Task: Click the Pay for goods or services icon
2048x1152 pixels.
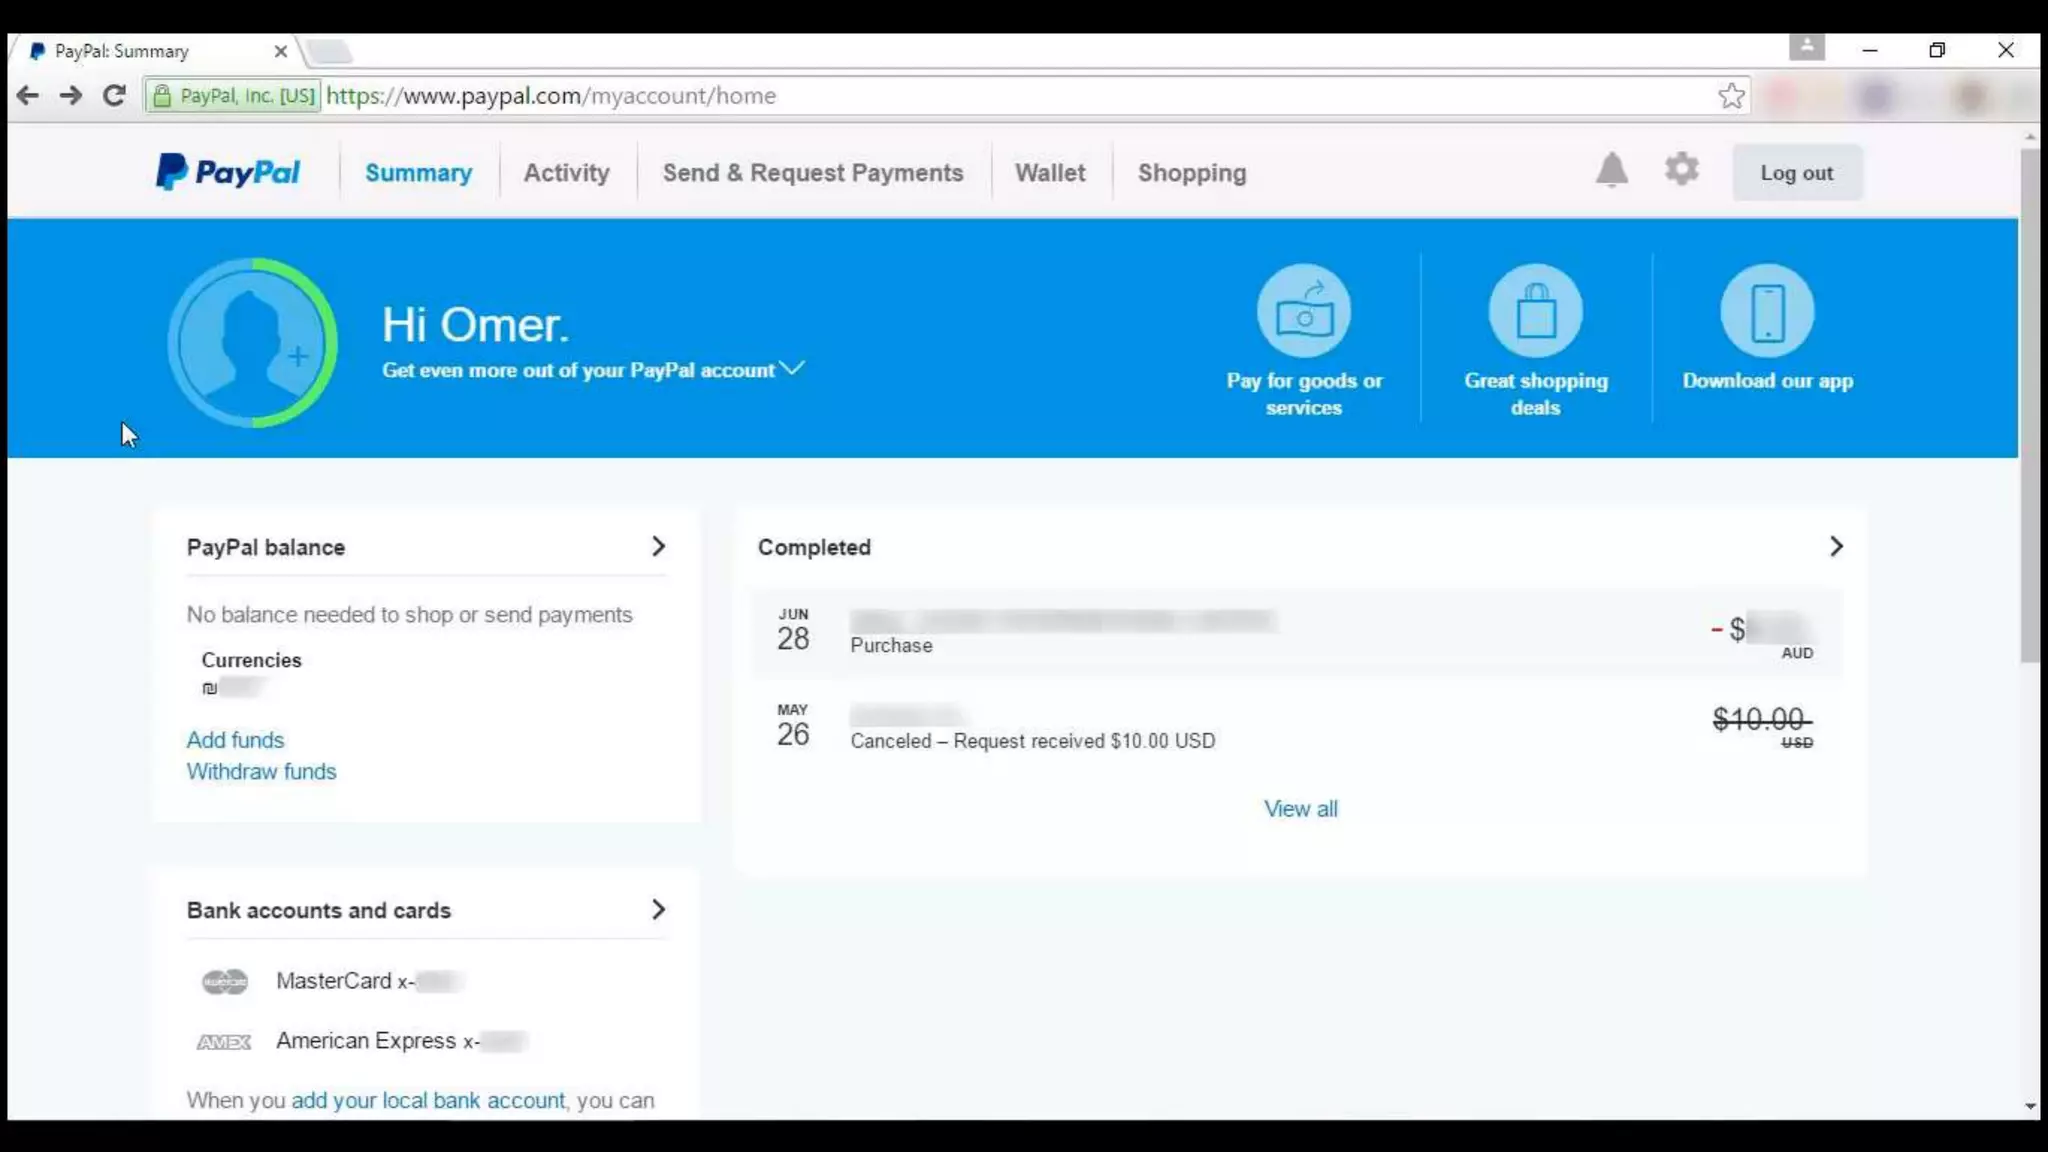Action: 1303,312
